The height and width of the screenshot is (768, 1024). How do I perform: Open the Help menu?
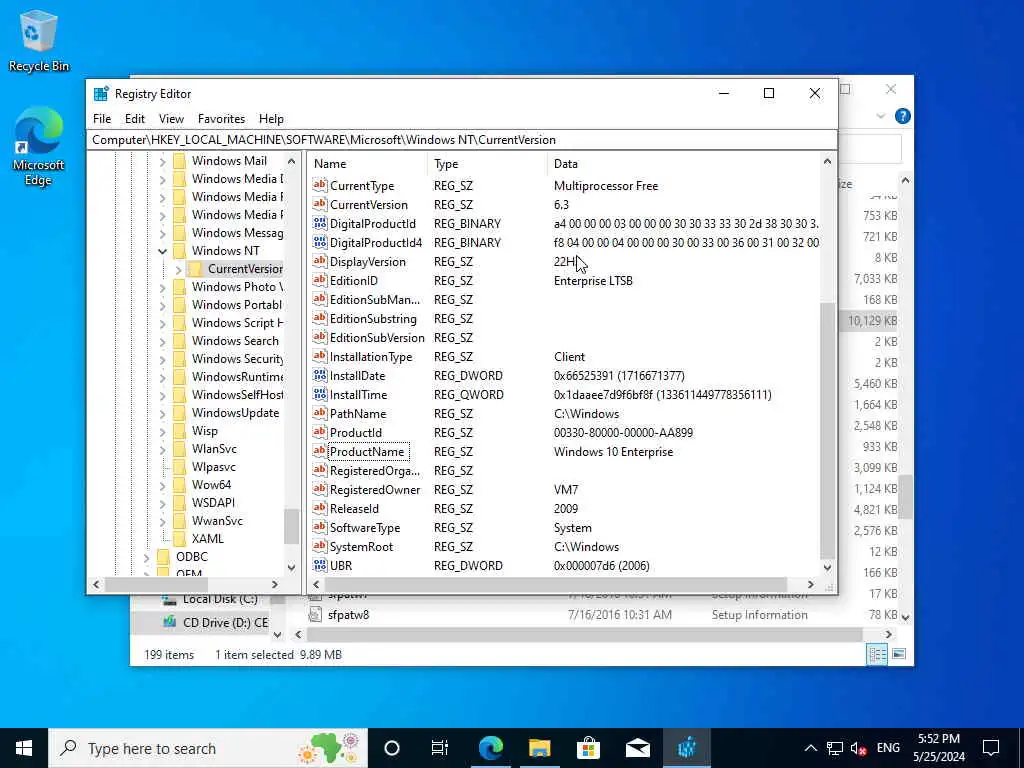(x=271, y=119)
